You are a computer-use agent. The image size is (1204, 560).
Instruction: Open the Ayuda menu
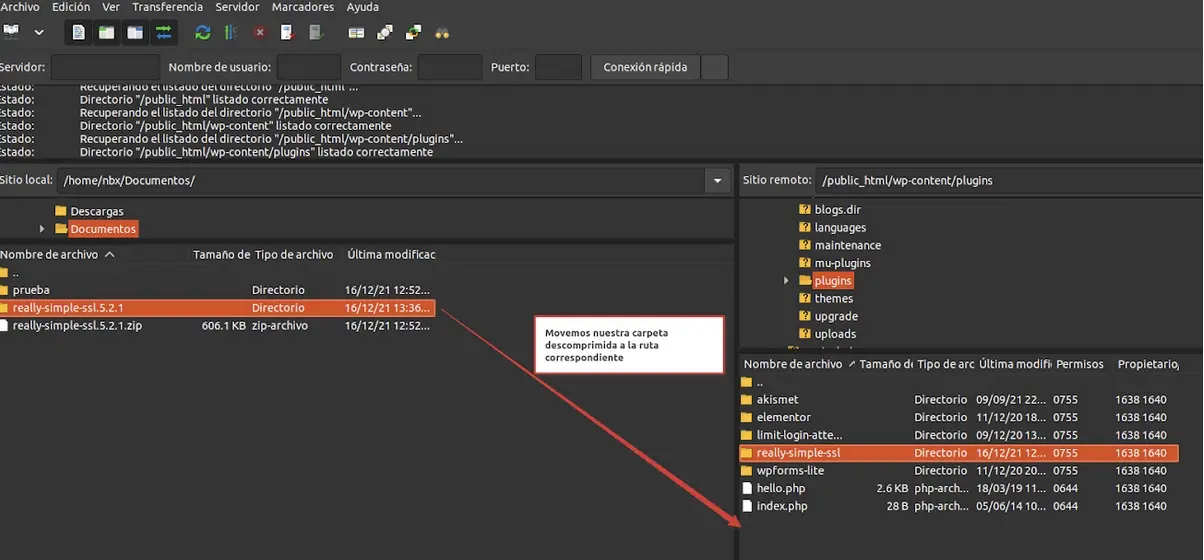[362, 7]
